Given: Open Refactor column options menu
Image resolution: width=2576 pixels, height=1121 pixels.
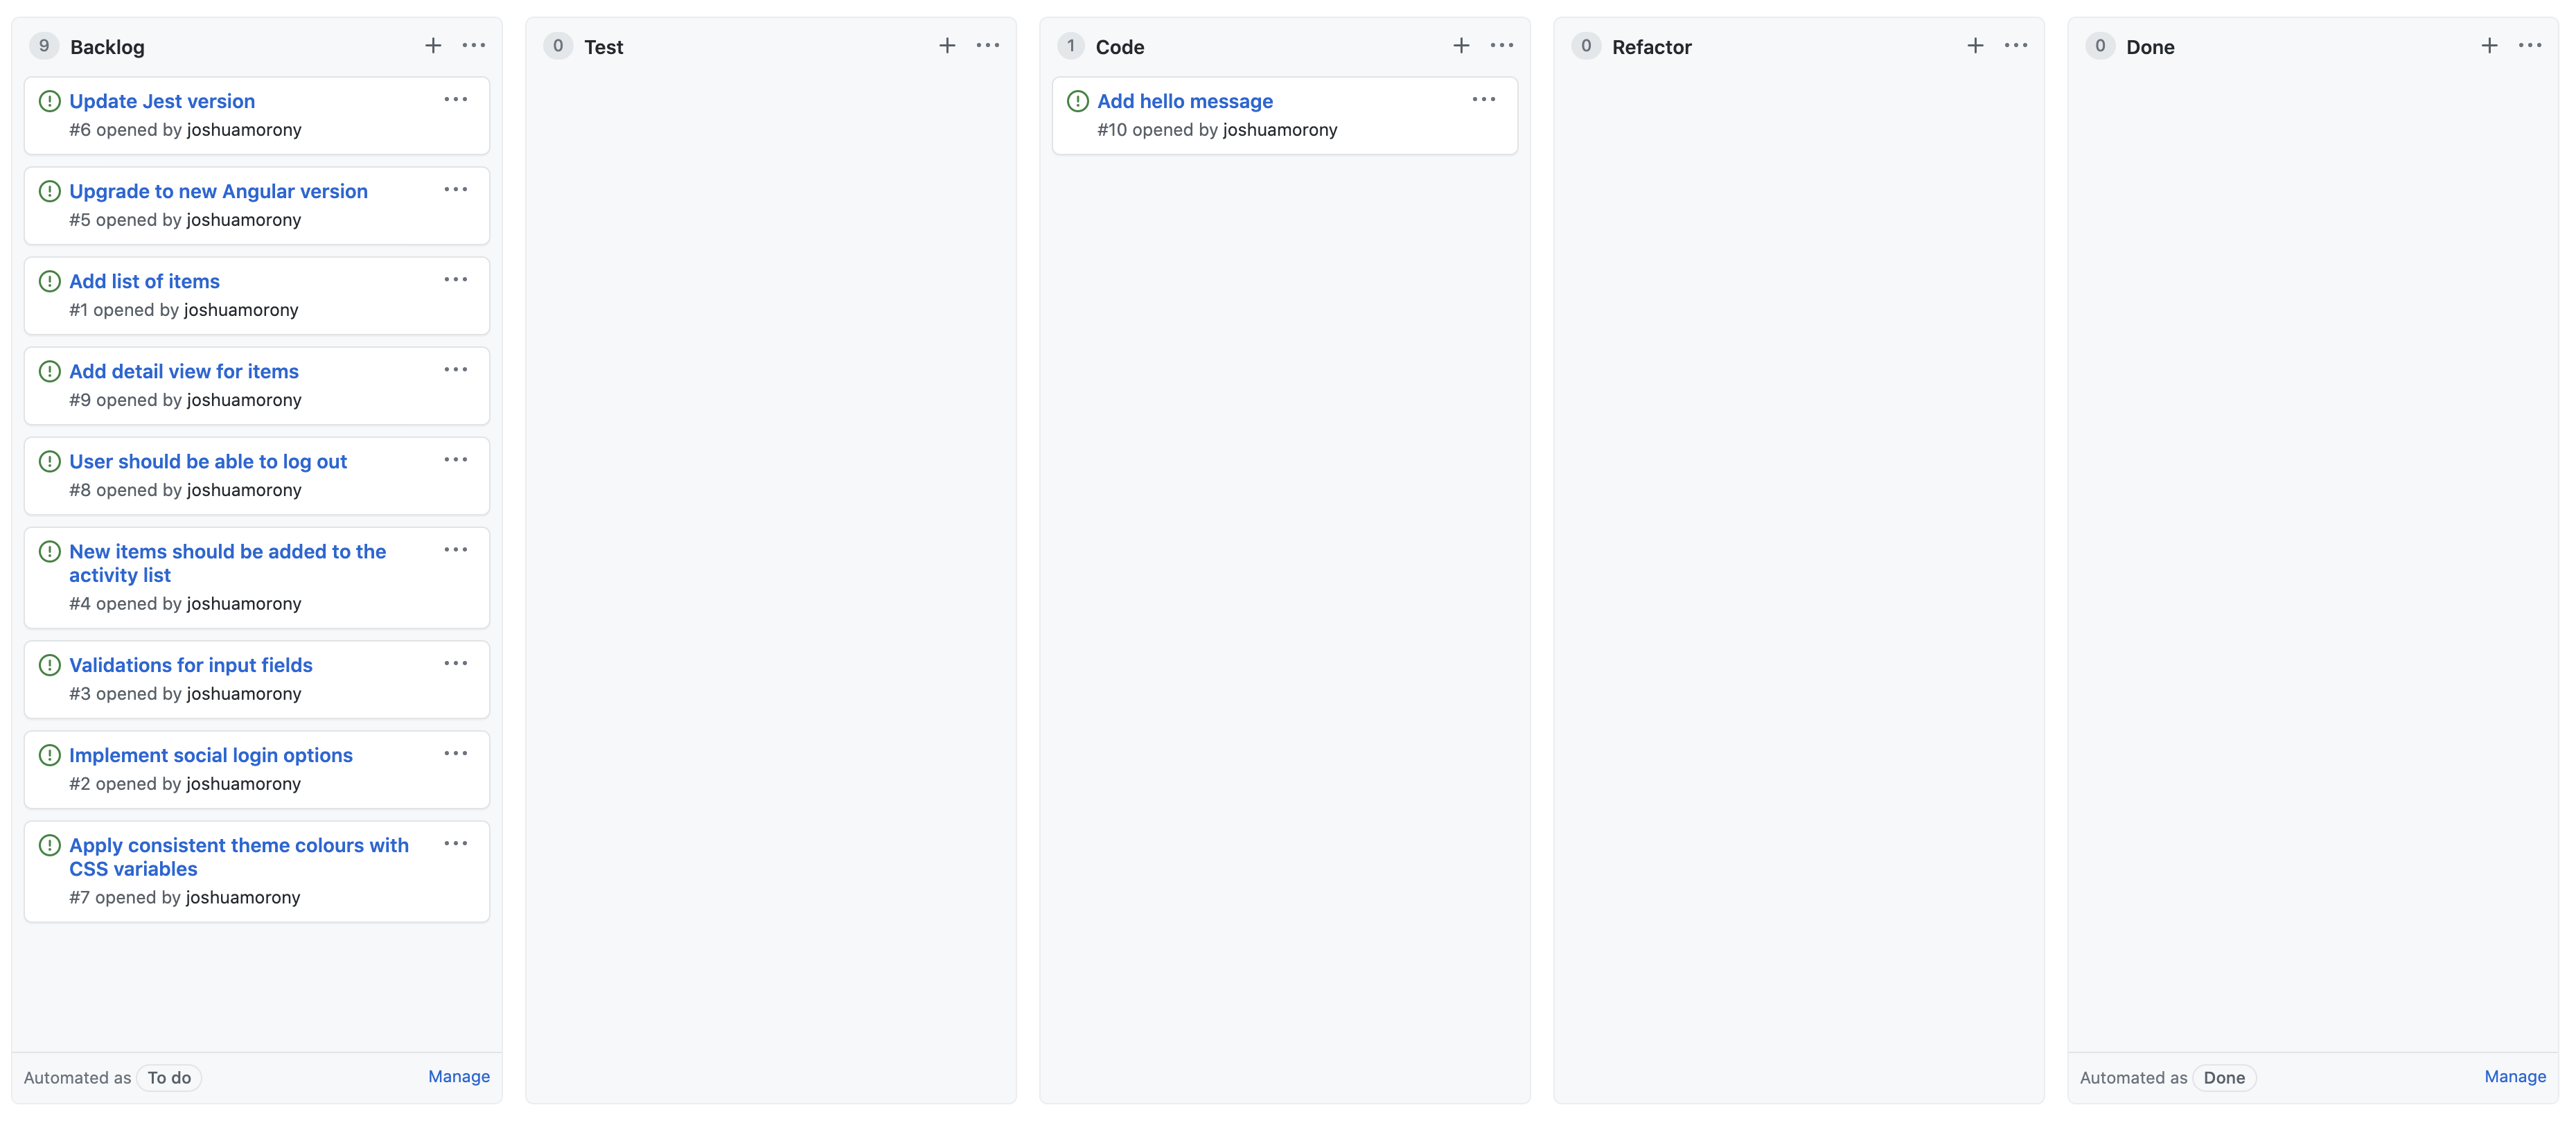Looking at the screenshot, I should click(2016, 46).
